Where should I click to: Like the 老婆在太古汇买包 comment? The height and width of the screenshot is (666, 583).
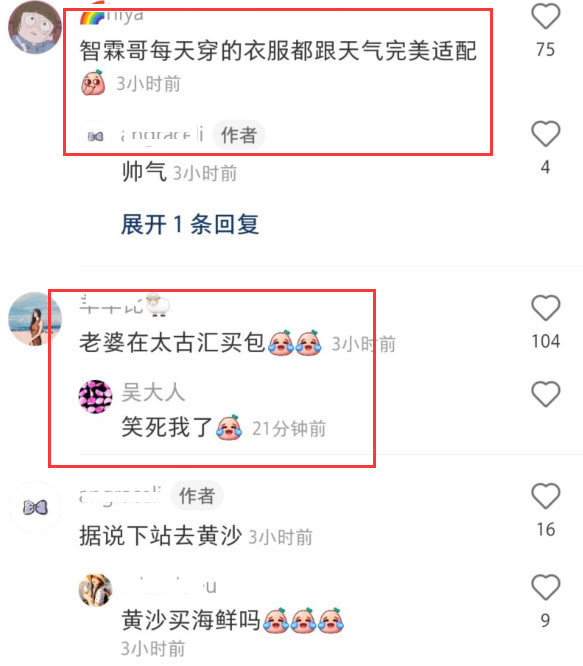546,308
